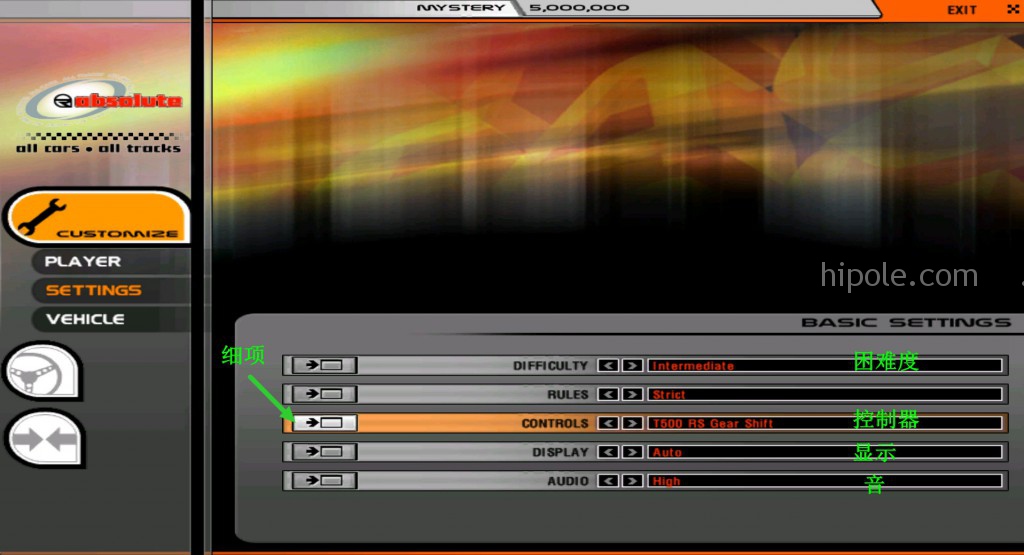
Task: Select the converging arrows menu icon
Action: point(44,439)
